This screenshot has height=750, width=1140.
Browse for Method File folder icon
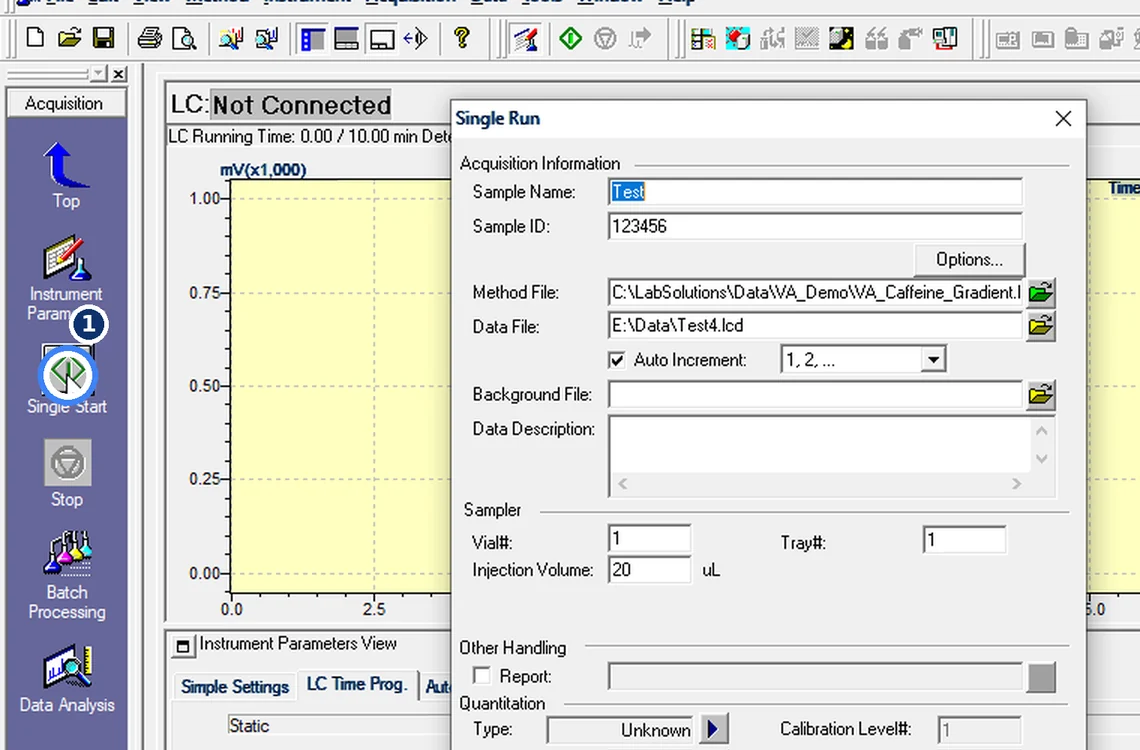pos(1040,292)
